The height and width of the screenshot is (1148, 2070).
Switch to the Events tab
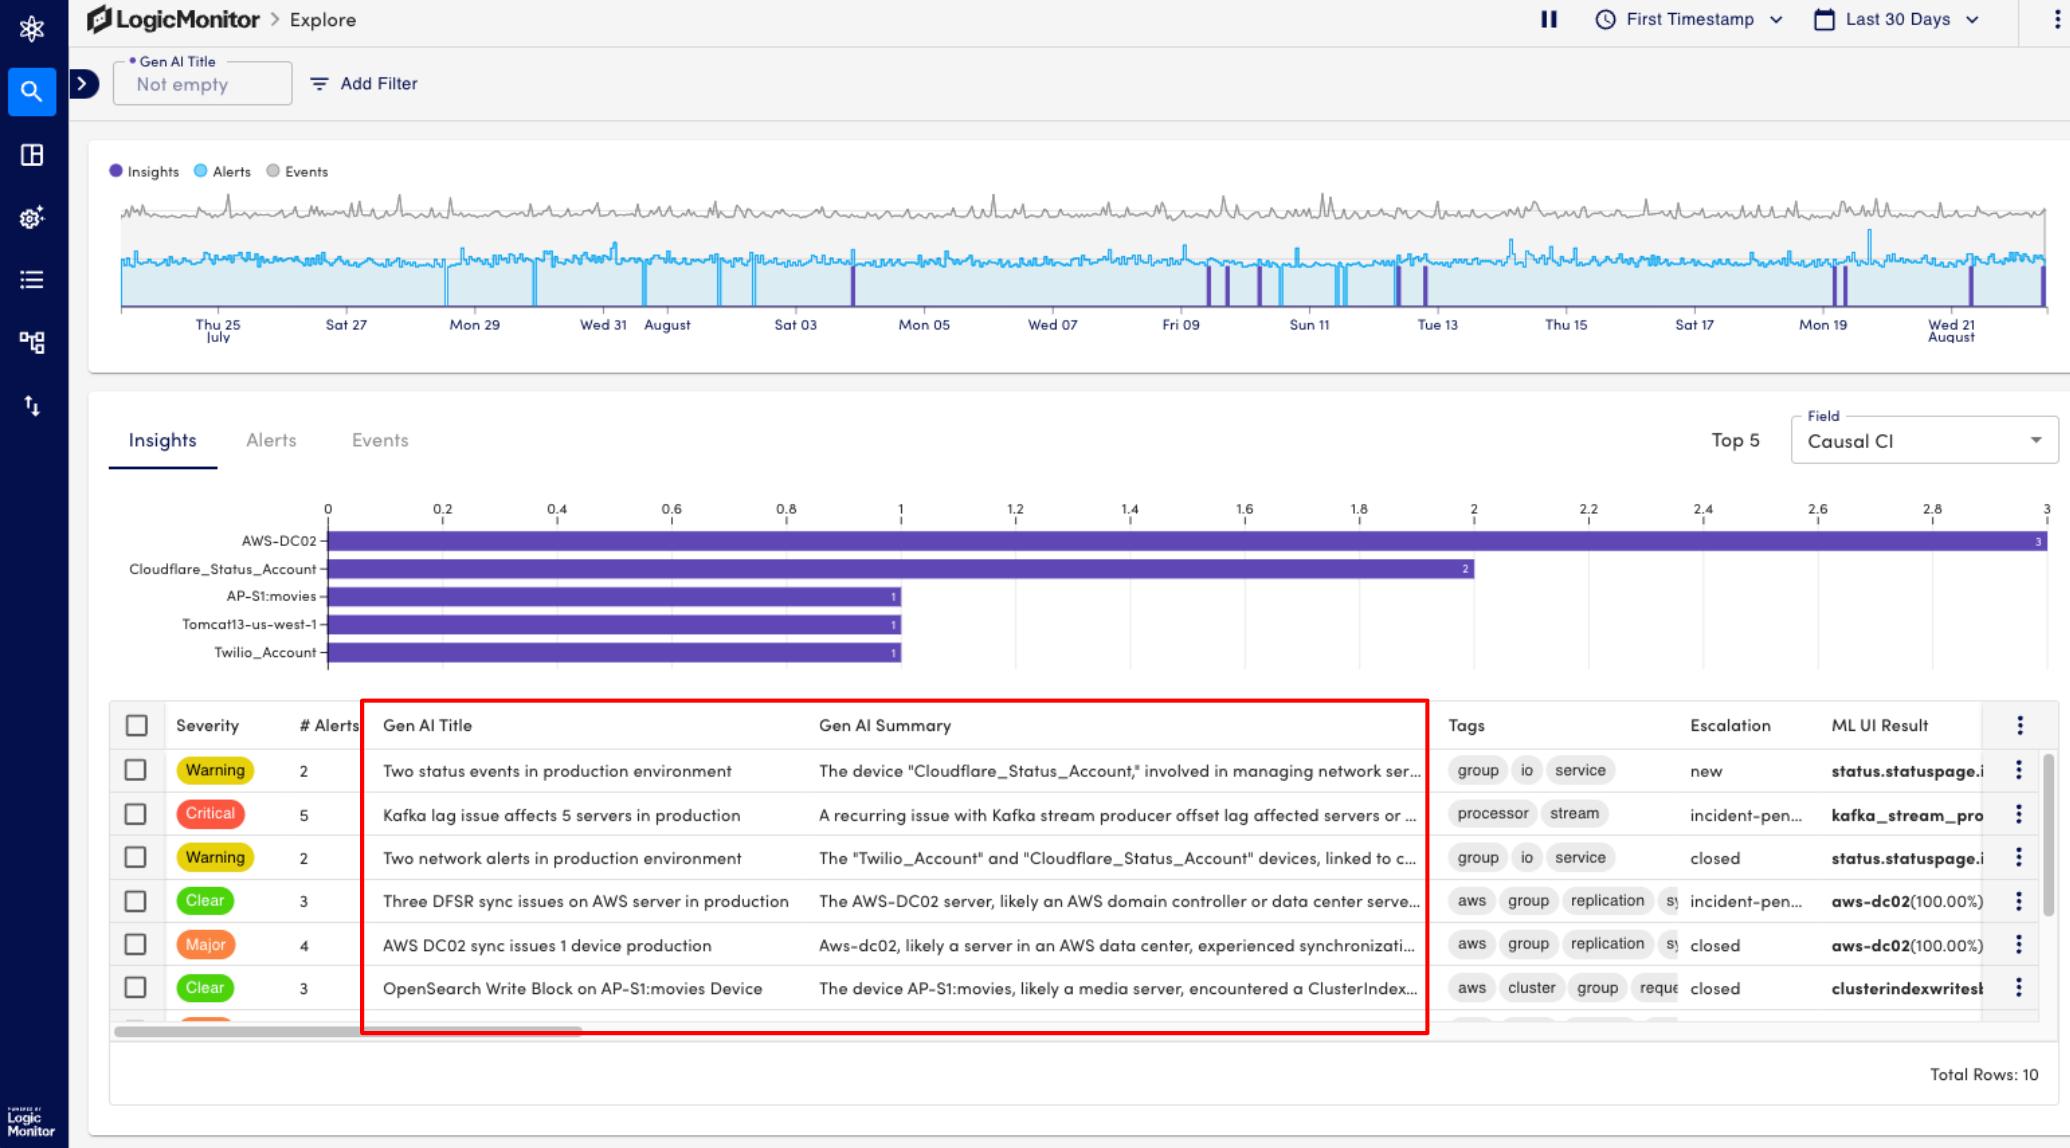coord(380,440)
